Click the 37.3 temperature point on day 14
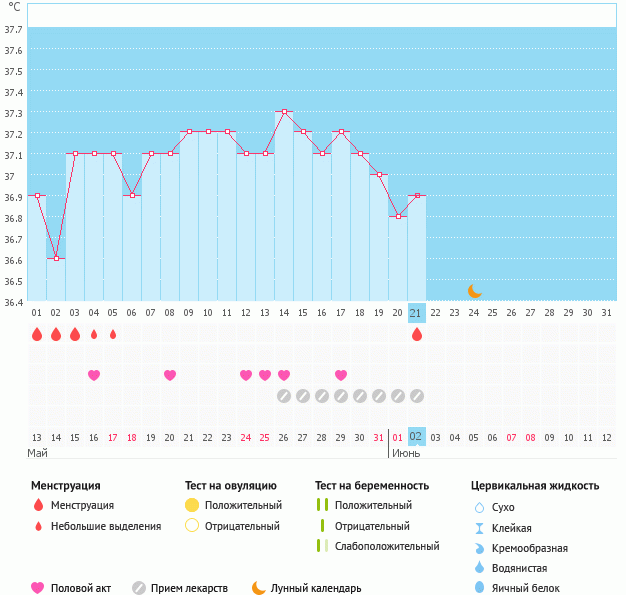Image resolution: width=626 pixels, height=595 pixels. (x=284, y=112)
